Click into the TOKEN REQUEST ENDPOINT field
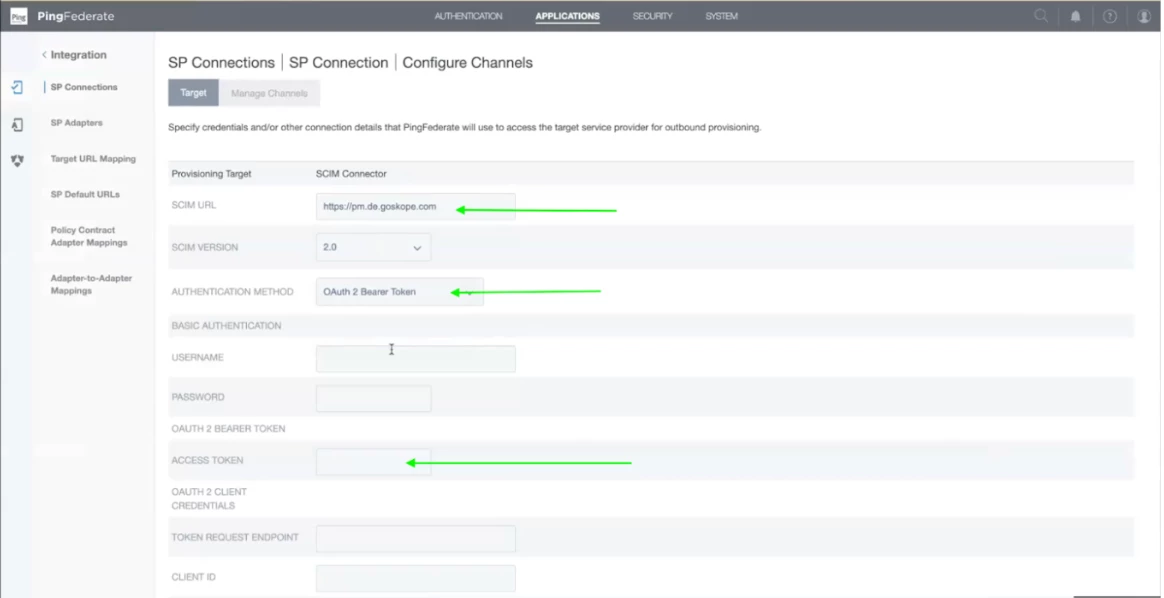1164x598 pixels. point(416,539)
